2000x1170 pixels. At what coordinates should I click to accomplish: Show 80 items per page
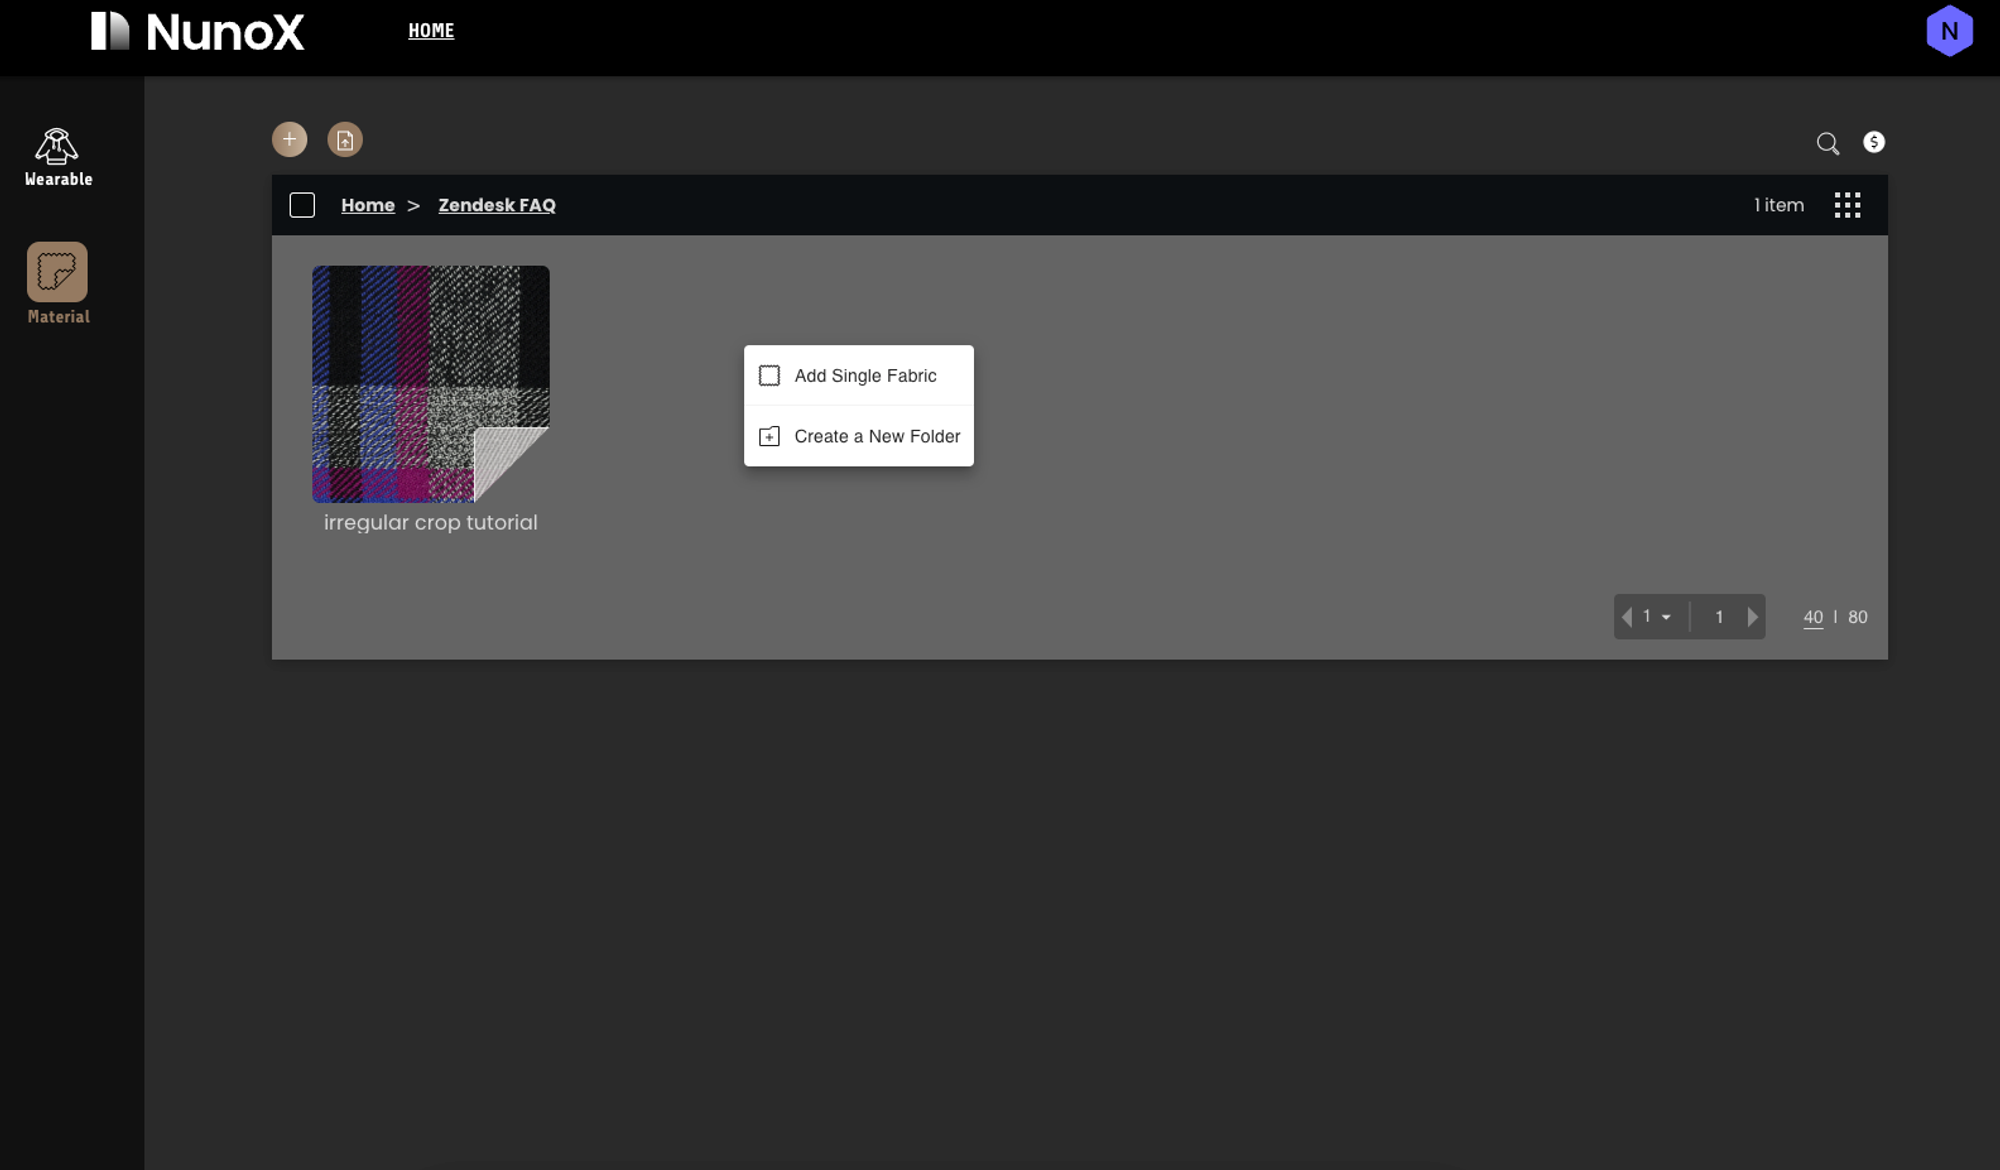(1858, 617)
